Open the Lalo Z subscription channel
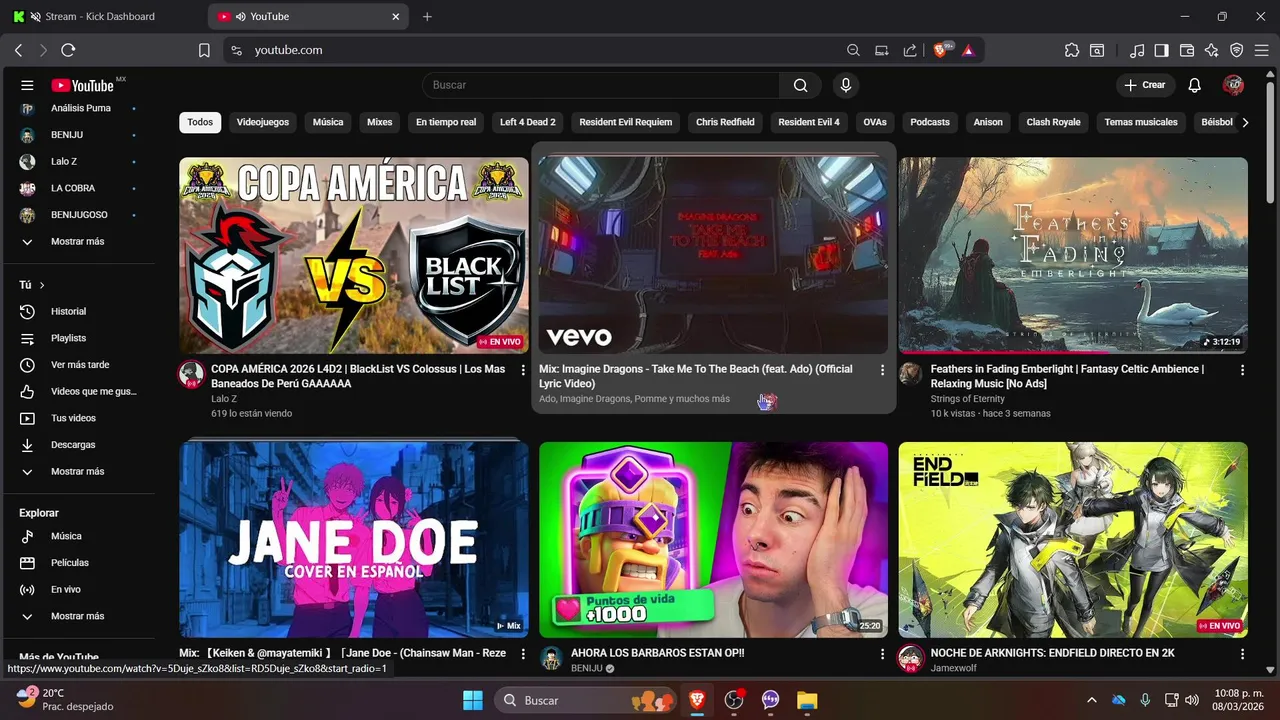Image resolution: width=1280 pixels, height=720 pixels. (x=79, y=162)
